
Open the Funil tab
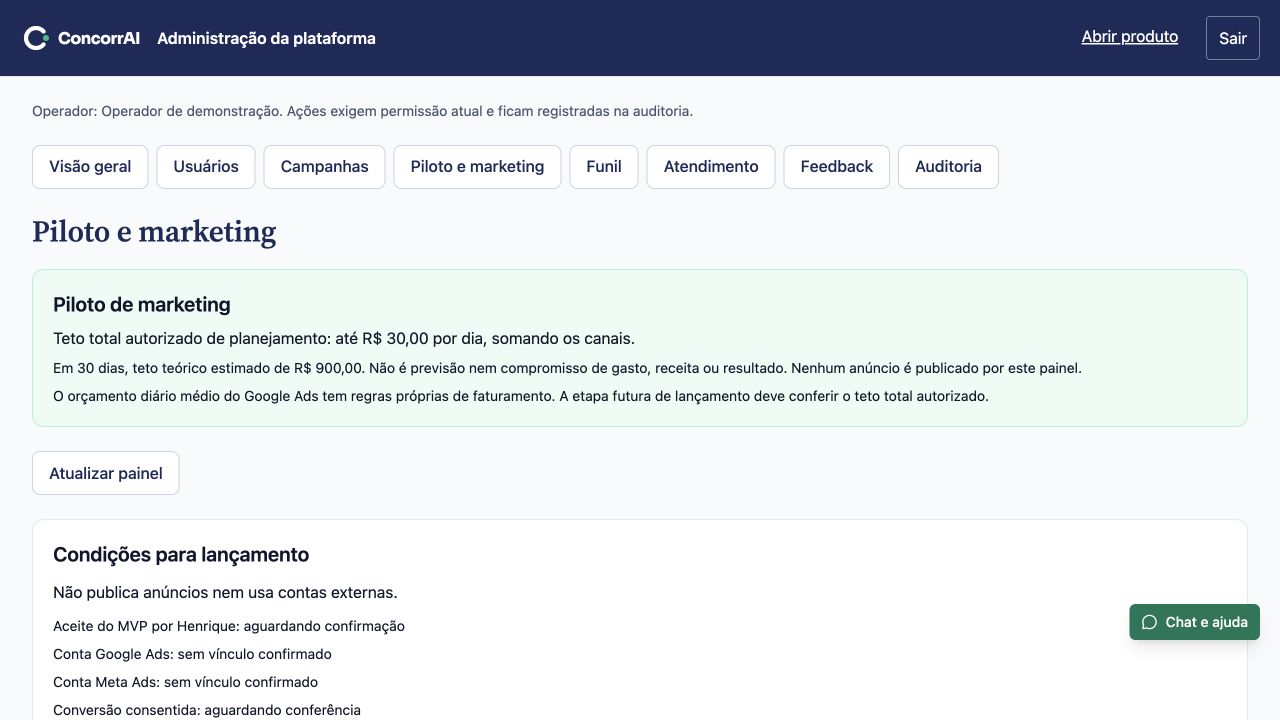[604, 167]
